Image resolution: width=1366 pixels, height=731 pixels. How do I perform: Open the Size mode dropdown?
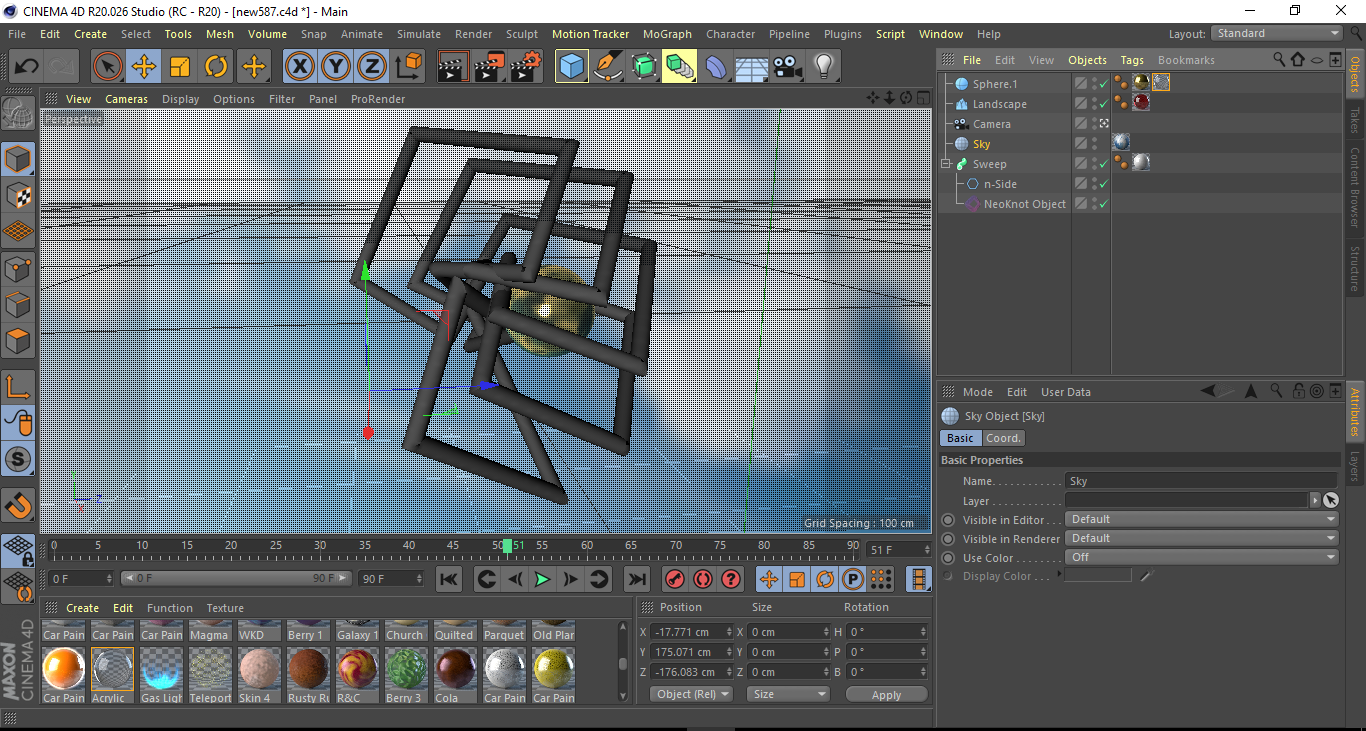click(790, 694)
